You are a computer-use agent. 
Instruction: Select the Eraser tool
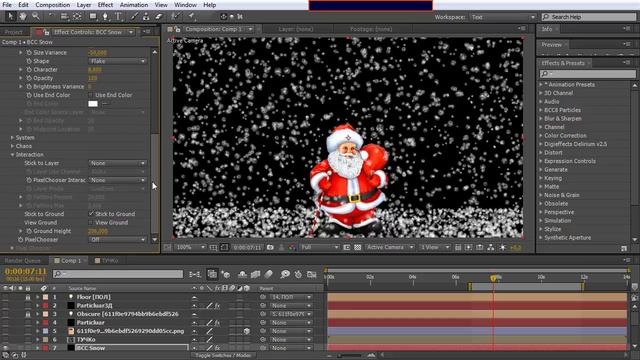tap(158, 16)
